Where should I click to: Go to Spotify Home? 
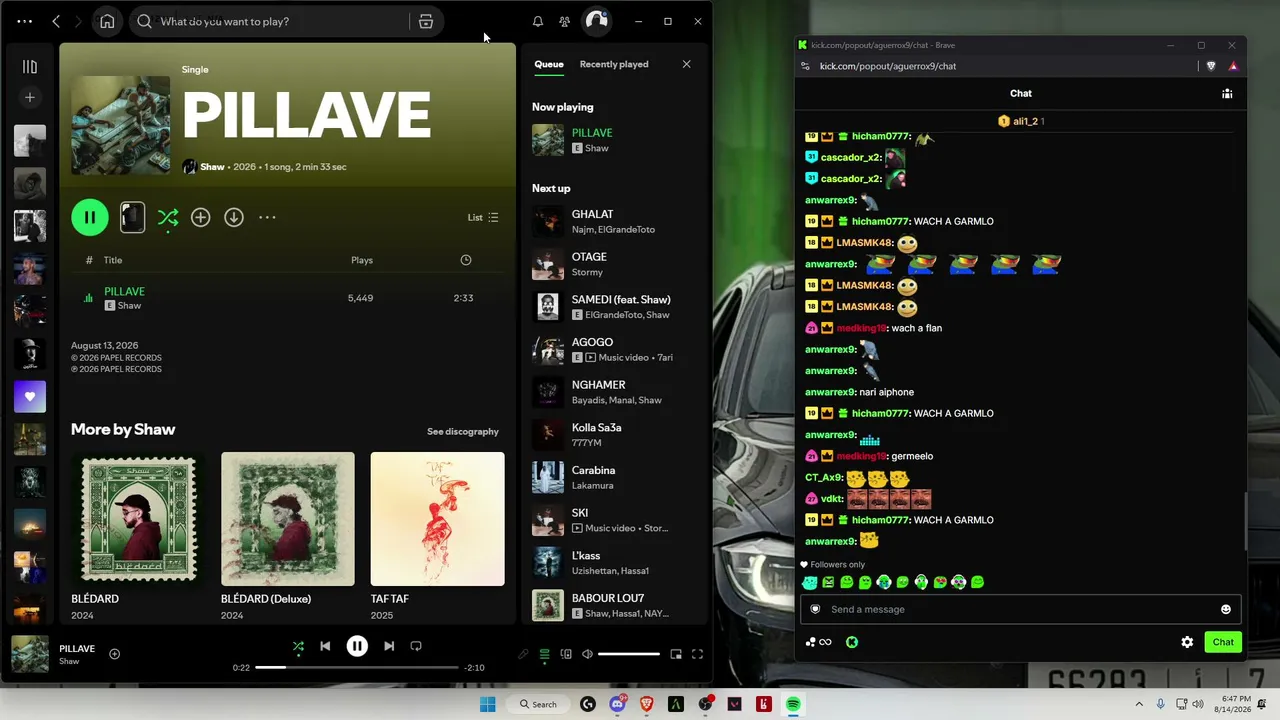click(x=107, y=21)
